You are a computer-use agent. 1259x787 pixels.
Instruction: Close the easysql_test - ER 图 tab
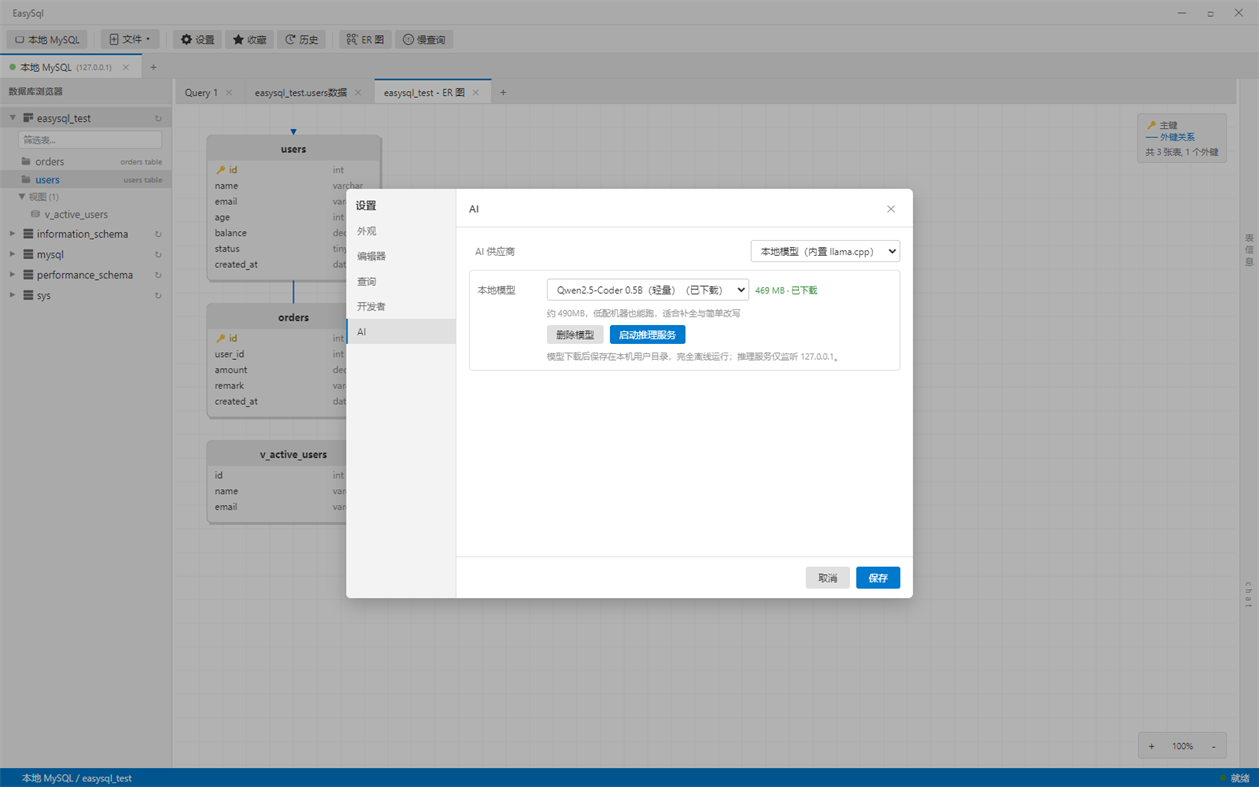pyautogui.click(x=476, y=93)
